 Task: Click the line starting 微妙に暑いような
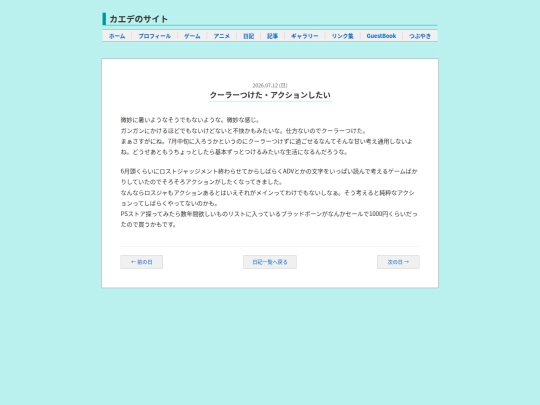pyautogui.click(x=190, y=120)
